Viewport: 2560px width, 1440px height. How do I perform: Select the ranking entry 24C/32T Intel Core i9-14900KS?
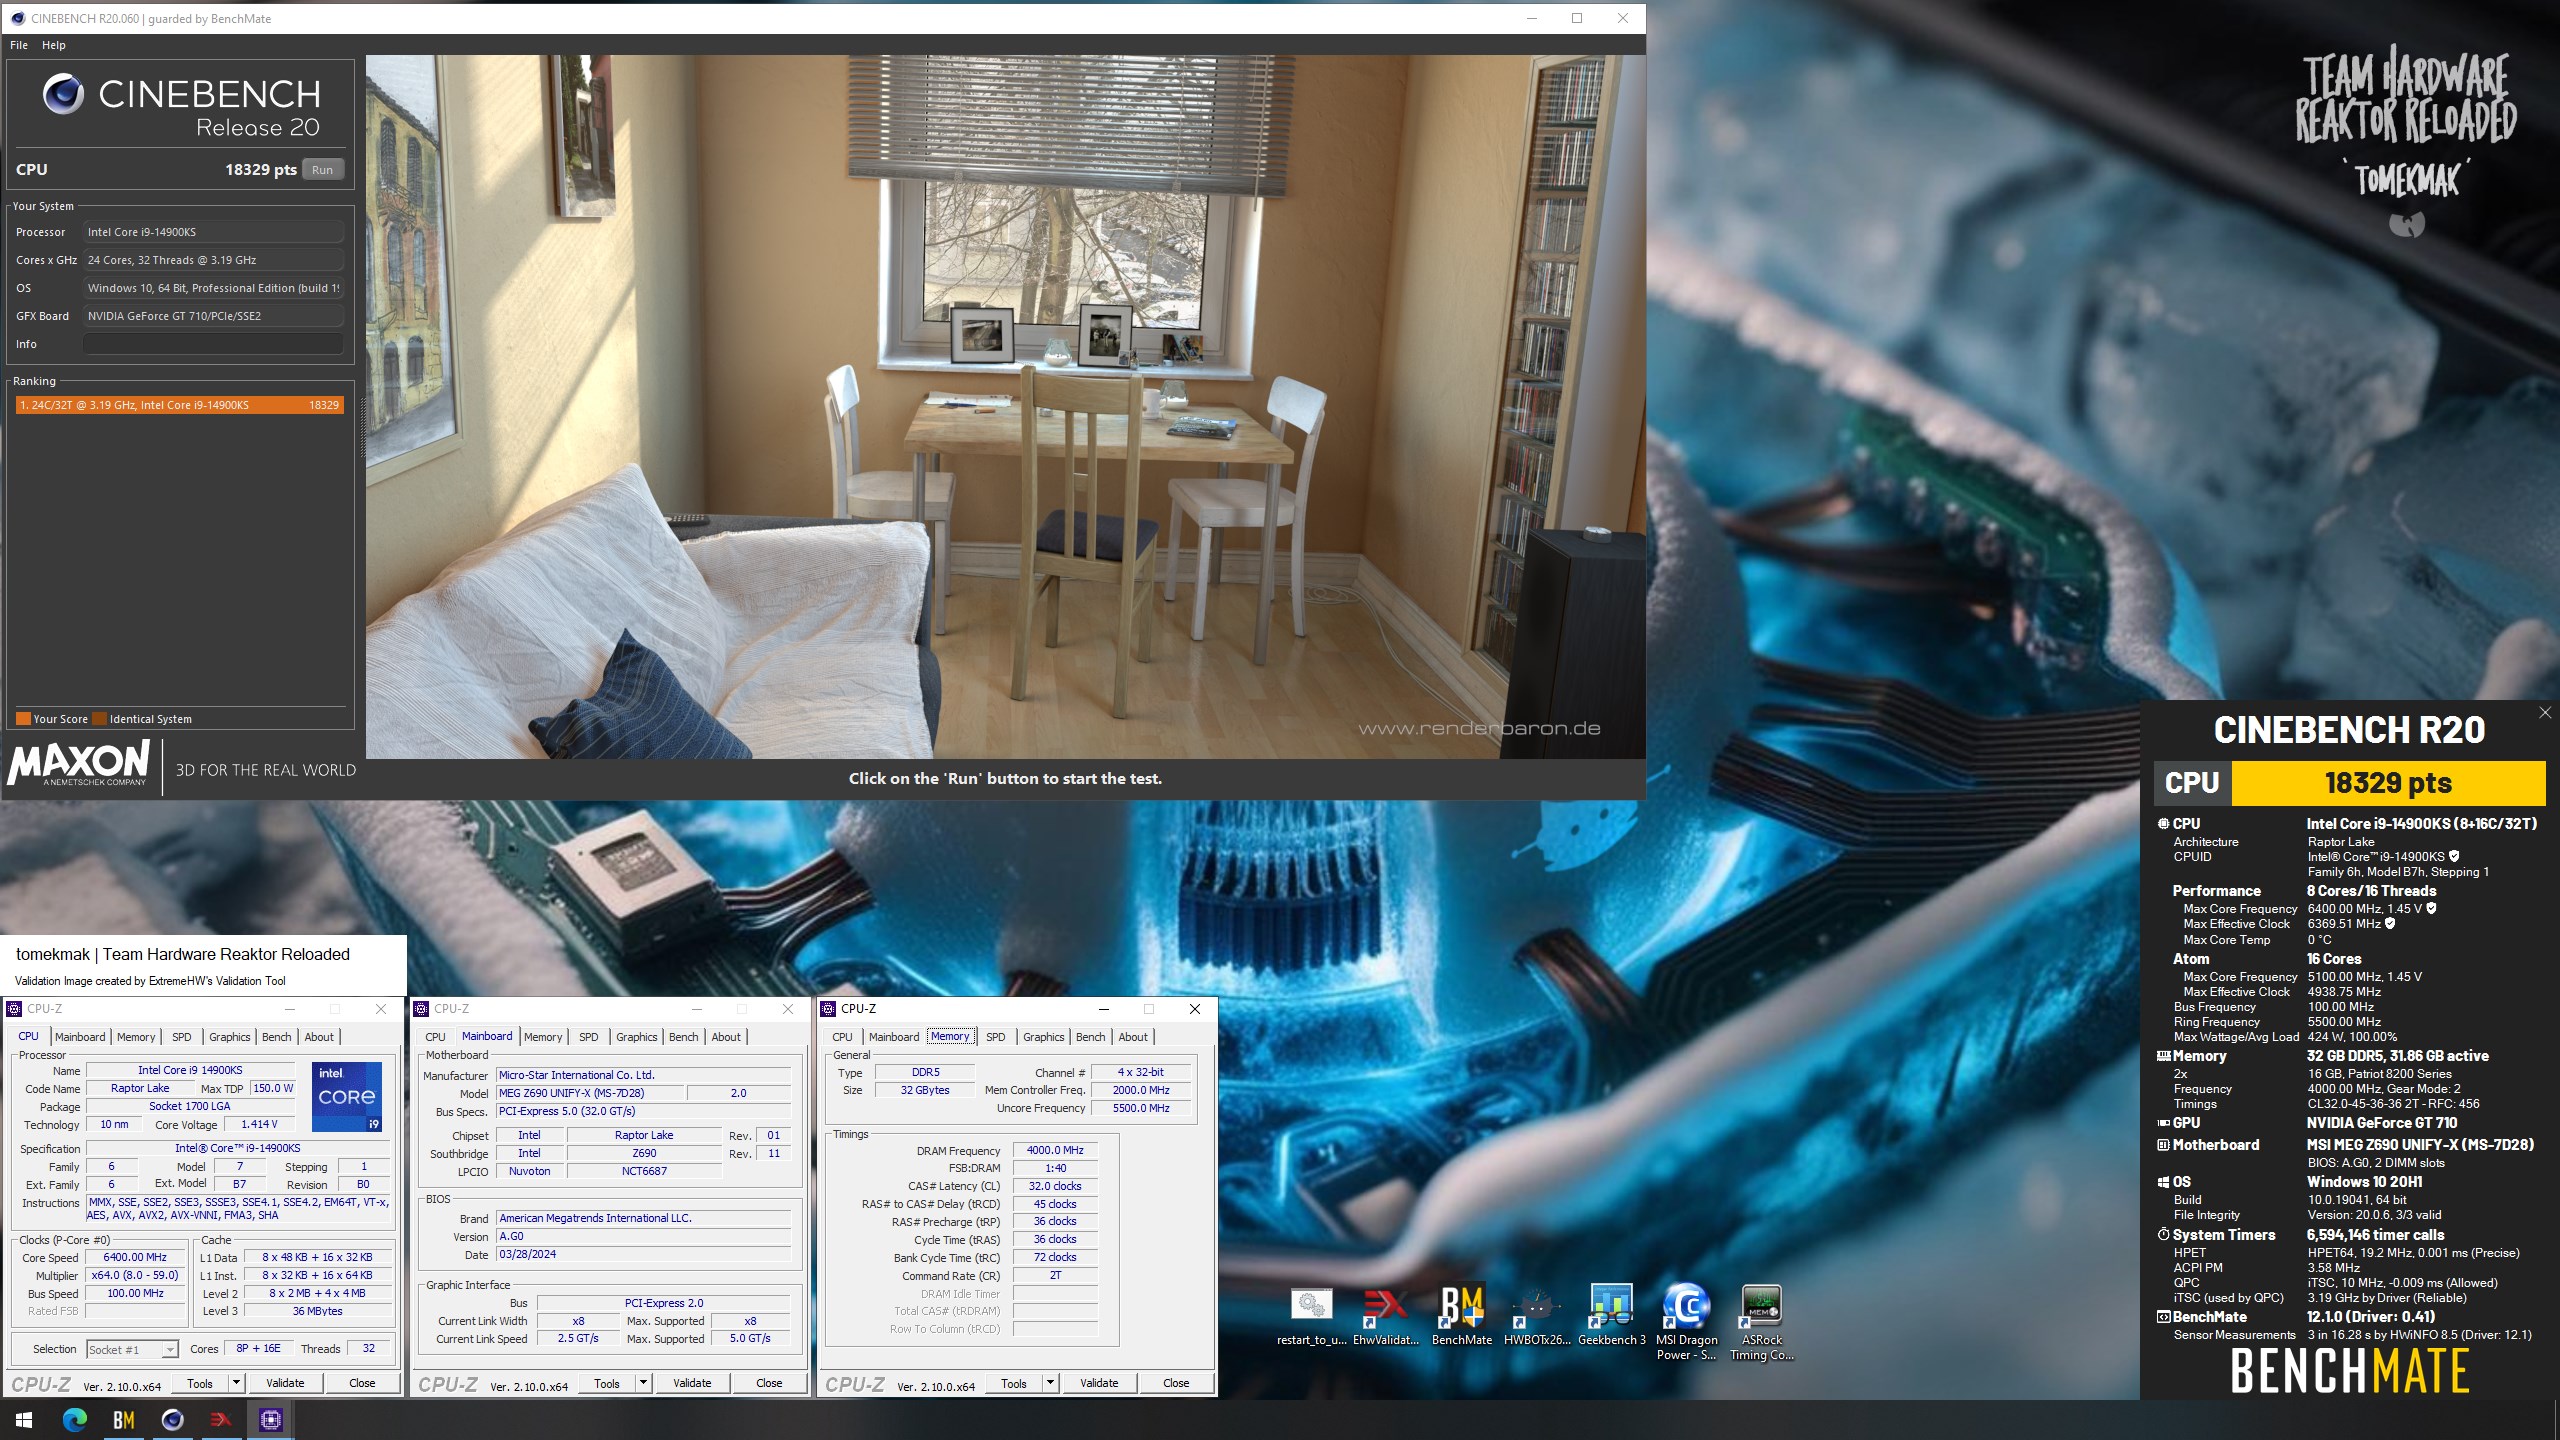[x=179, y=405]
